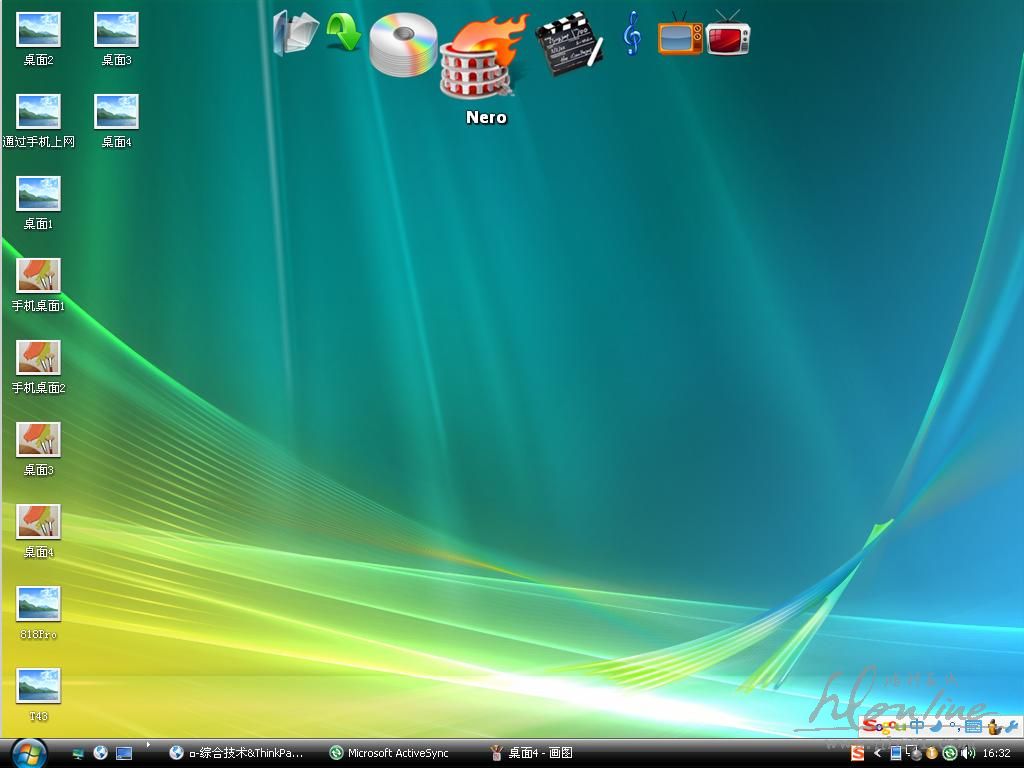
Task: Click the red television dock icon
Action: (728, 34)
